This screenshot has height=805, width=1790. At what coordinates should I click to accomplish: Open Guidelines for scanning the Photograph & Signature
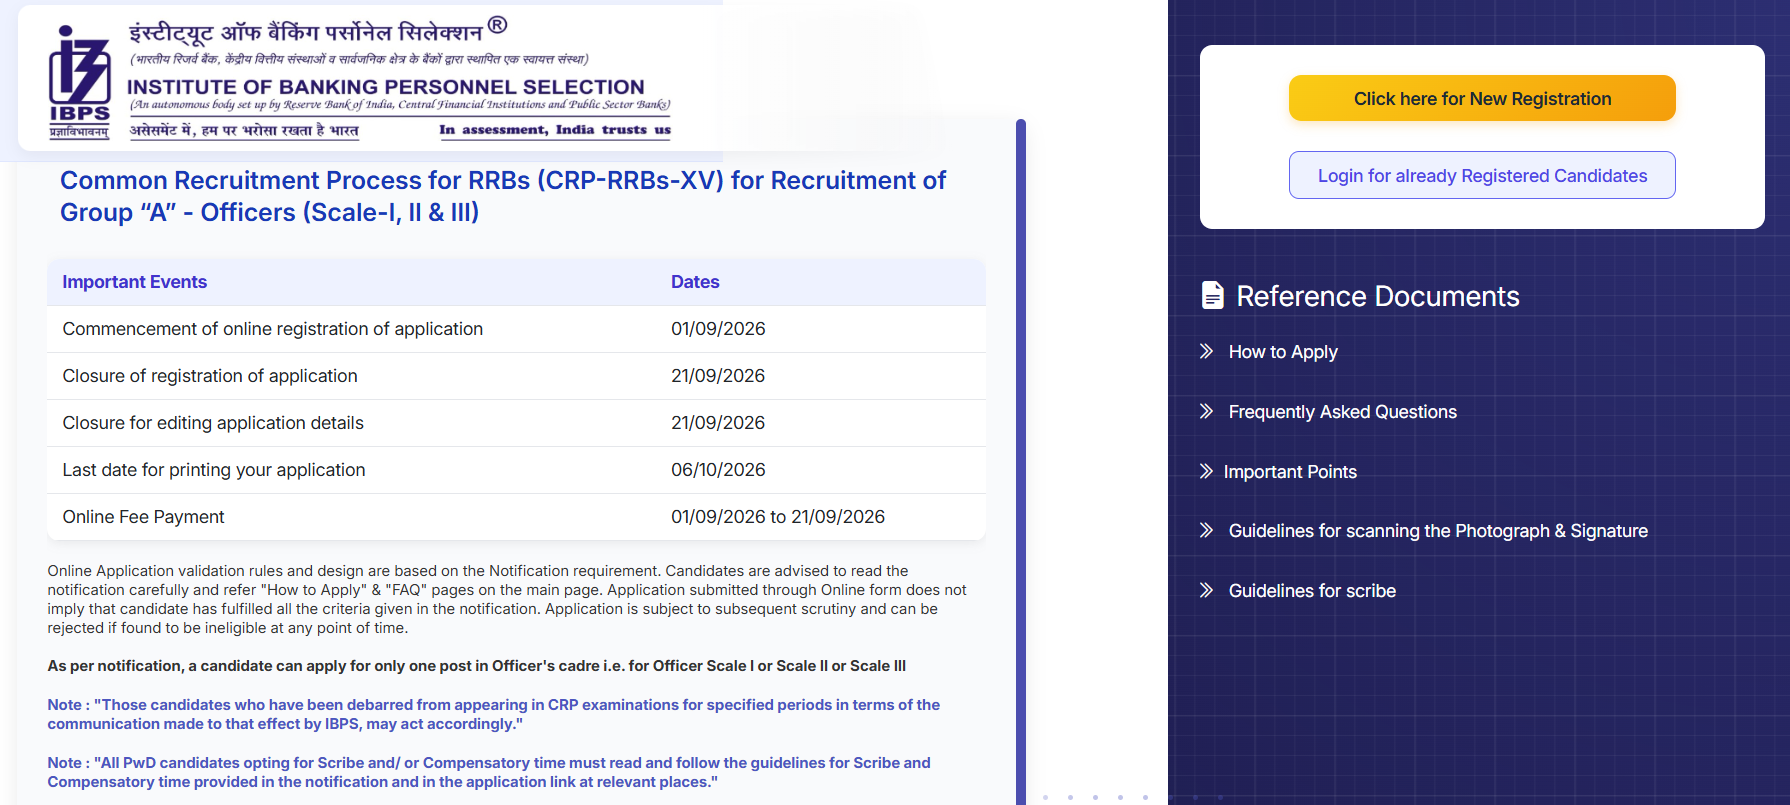tap(1438, 531)
